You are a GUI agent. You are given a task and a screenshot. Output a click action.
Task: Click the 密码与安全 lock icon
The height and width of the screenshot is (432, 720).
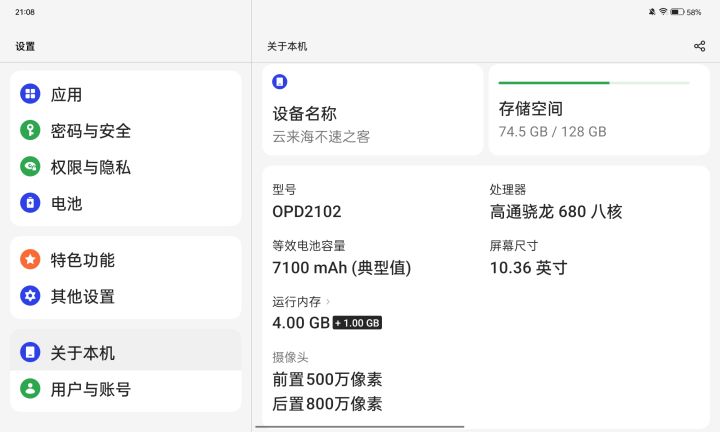coord(30,131)
